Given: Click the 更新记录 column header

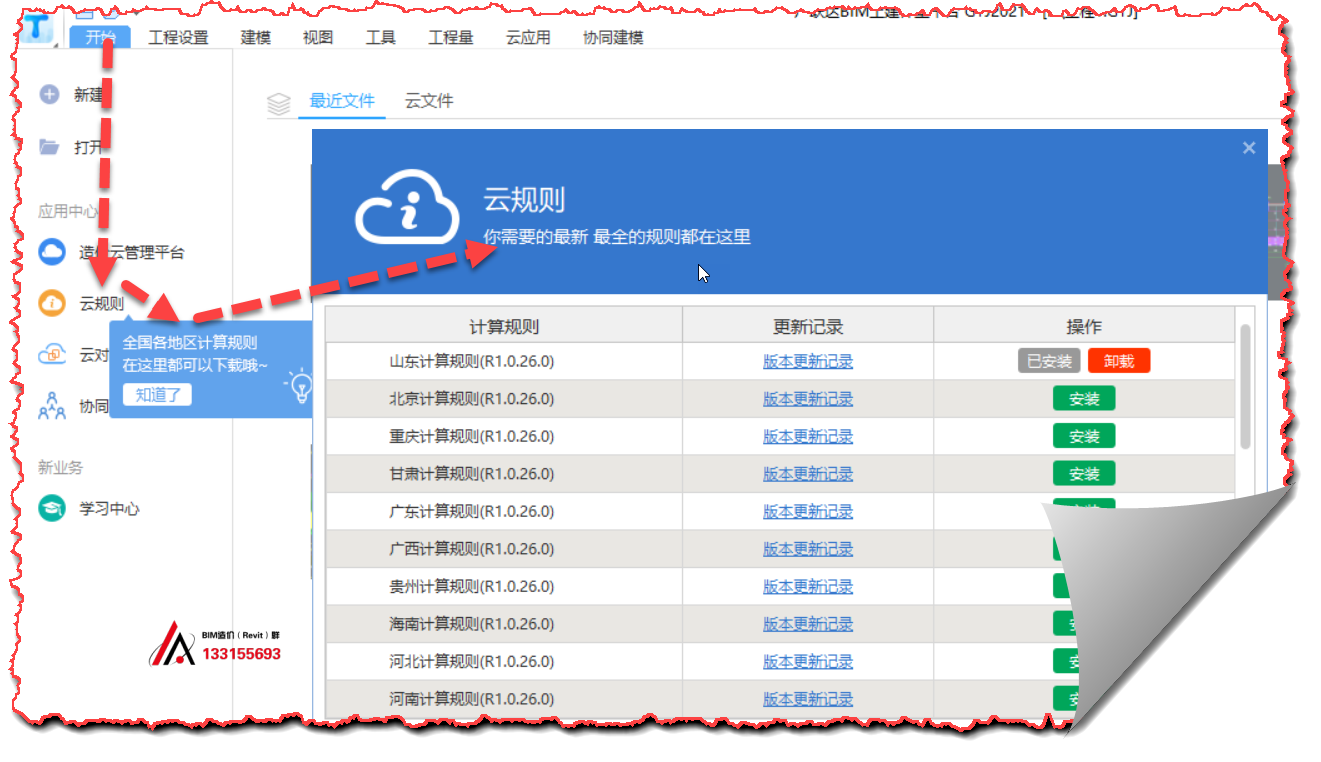Looking at the screenshot, I should click(x=808, y=326).
